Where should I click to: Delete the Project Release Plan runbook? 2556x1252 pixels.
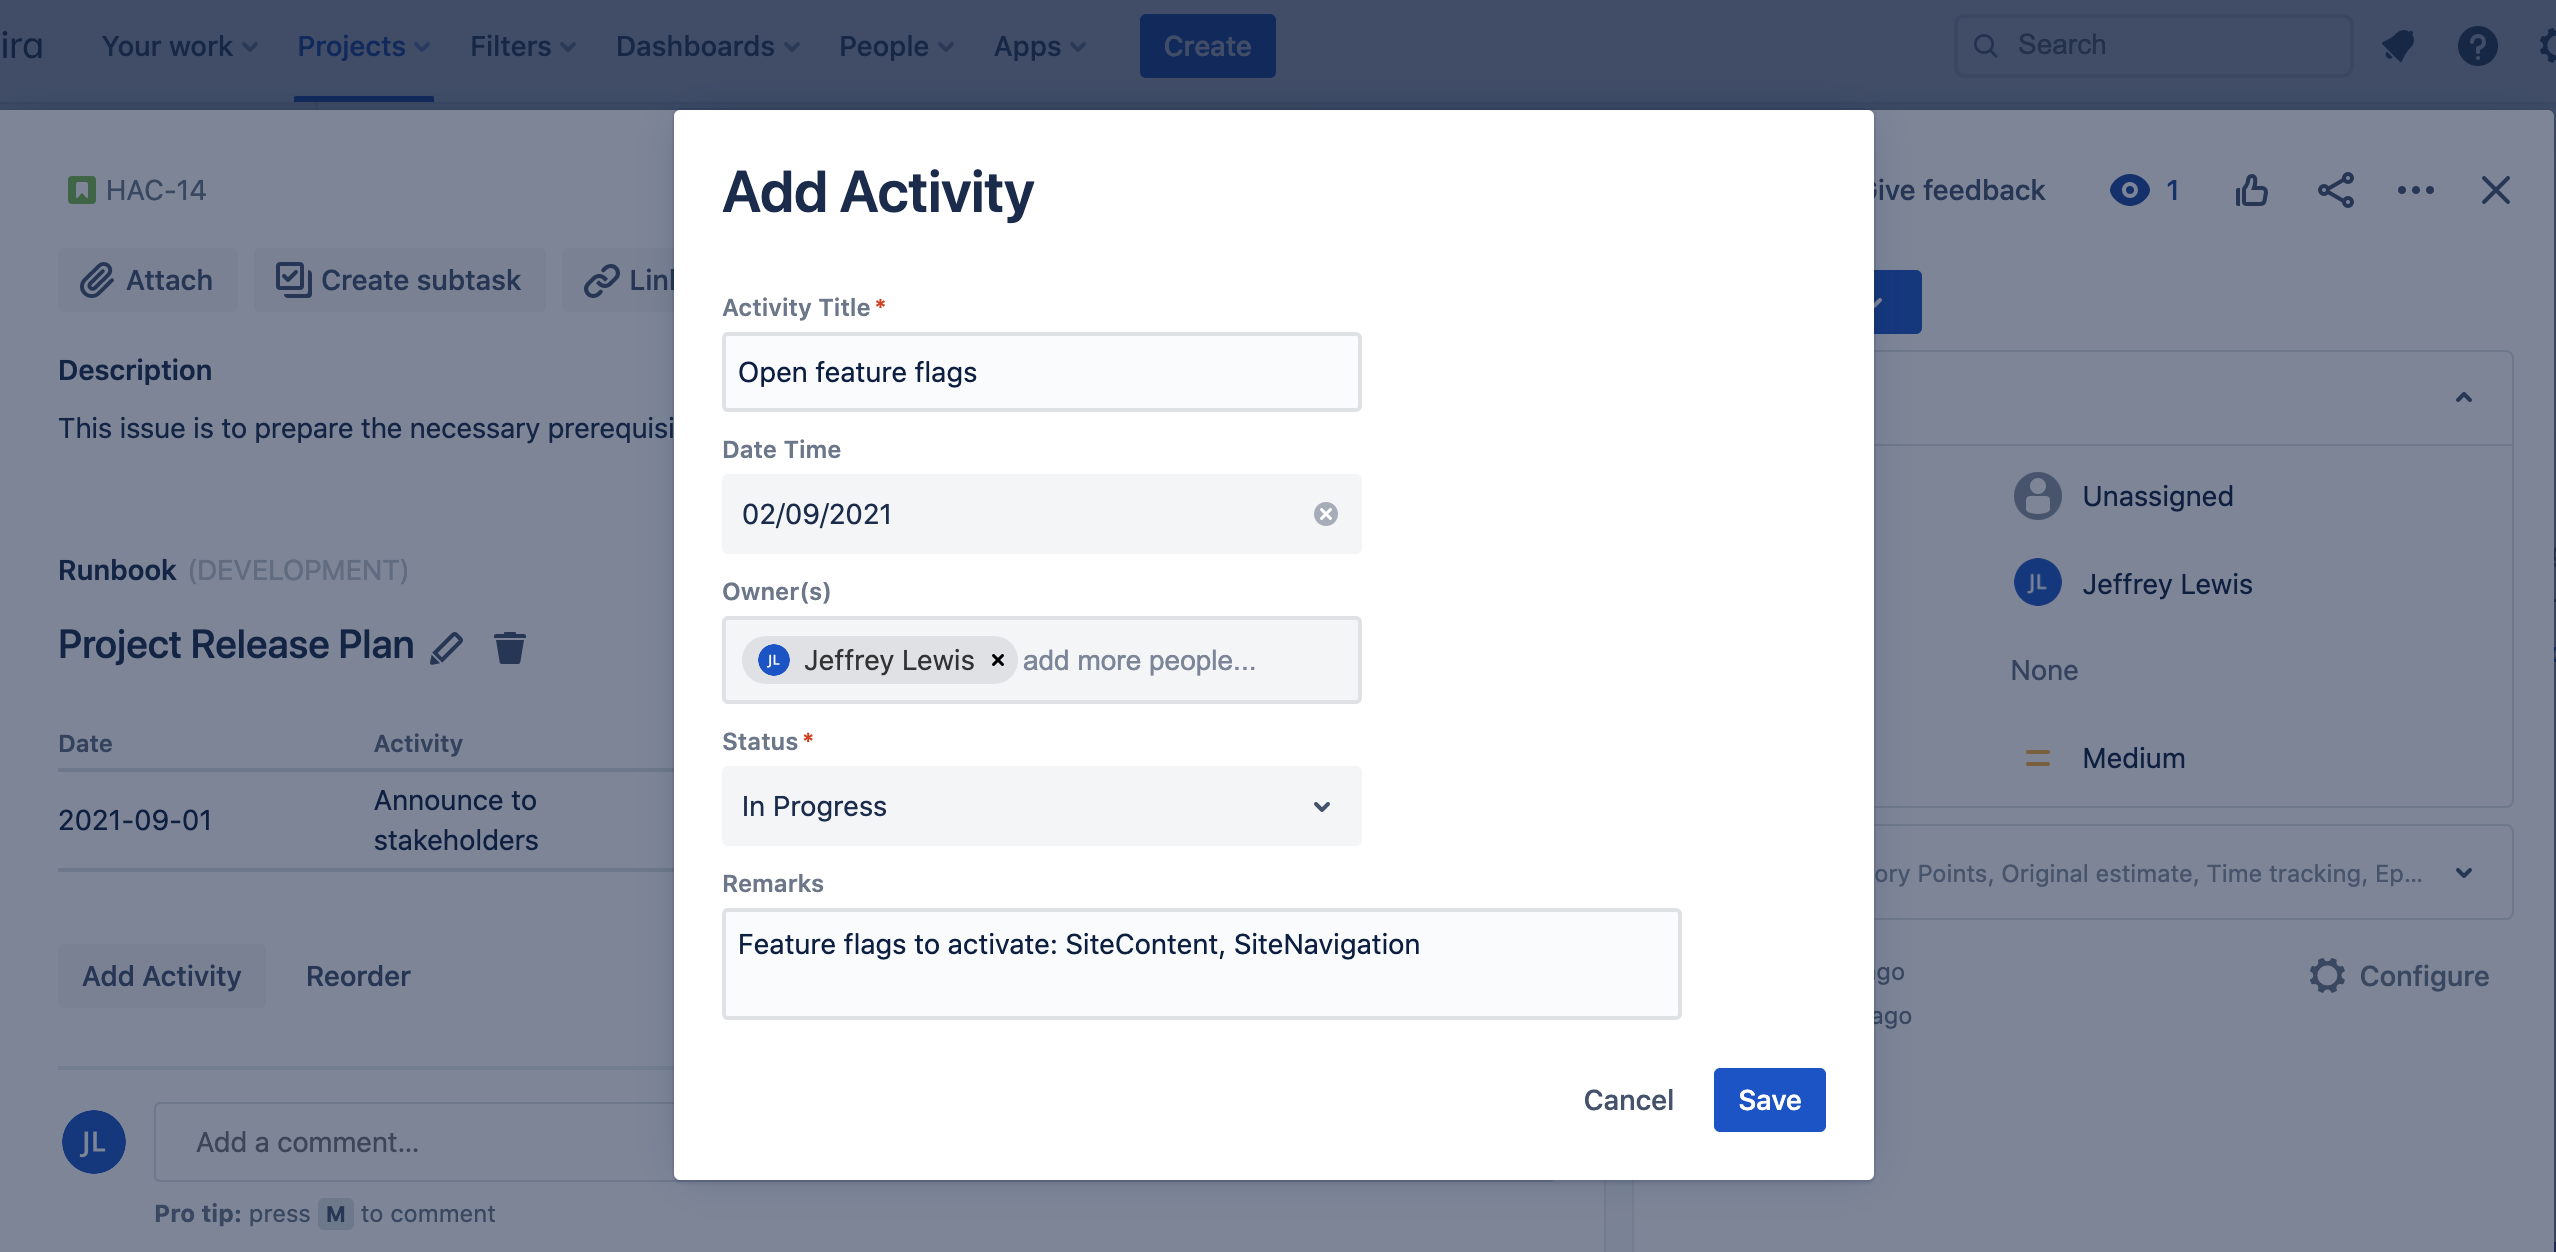[510, 648]
